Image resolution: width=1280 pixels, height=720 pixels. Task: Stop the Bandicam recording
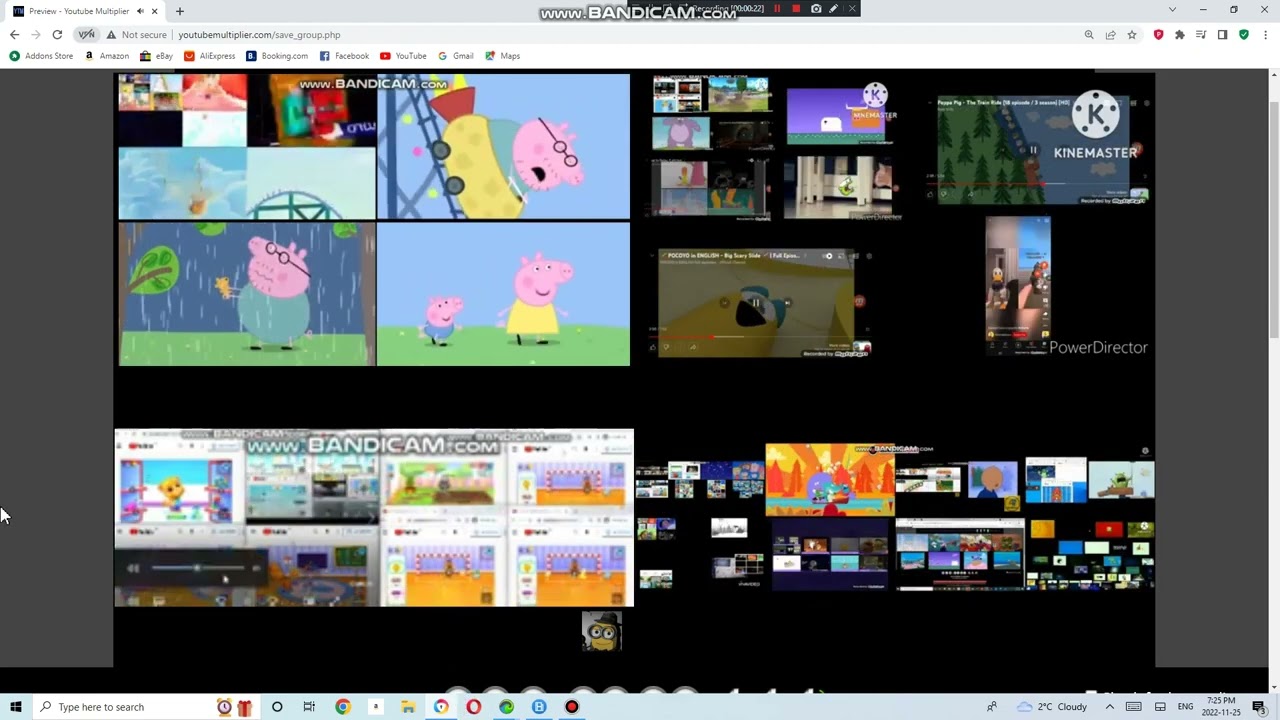[796, 9]
